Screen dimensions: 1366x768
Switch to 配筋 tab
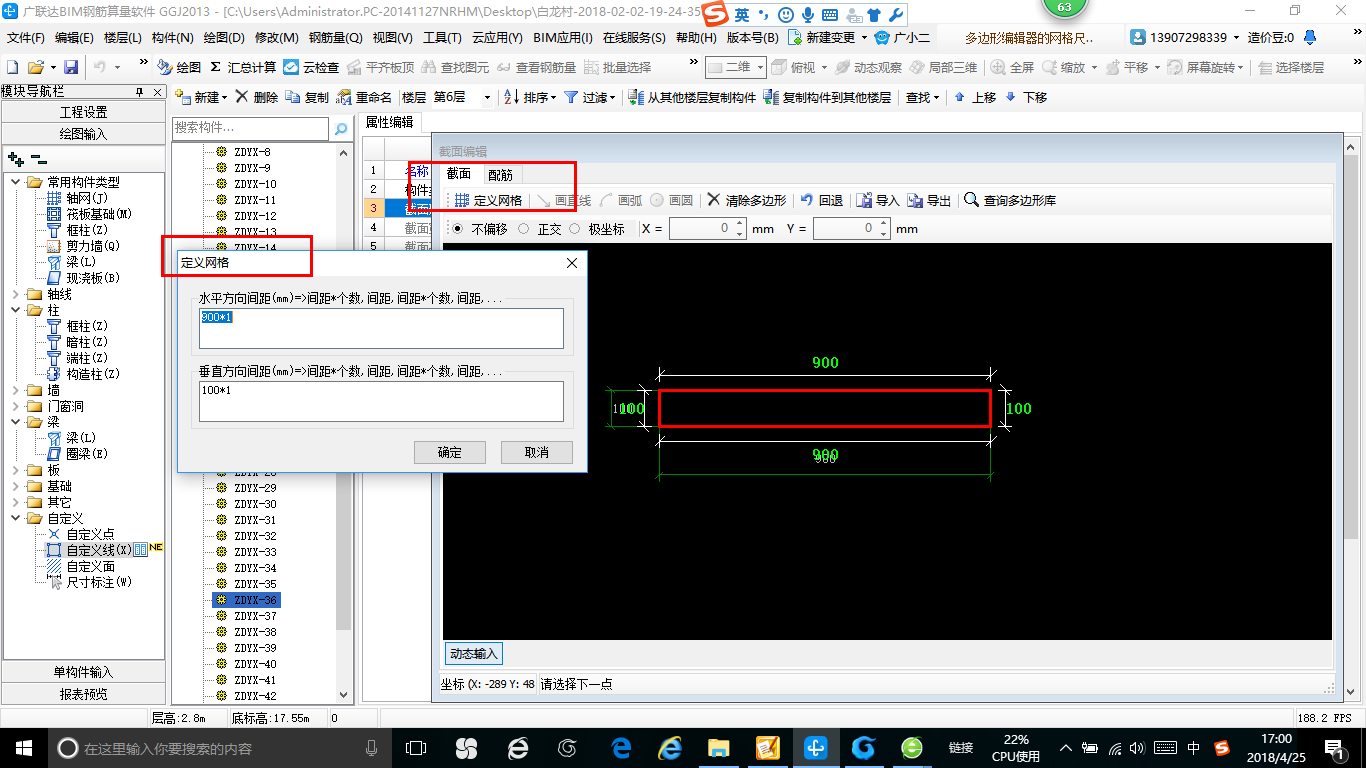pos(500,175)
